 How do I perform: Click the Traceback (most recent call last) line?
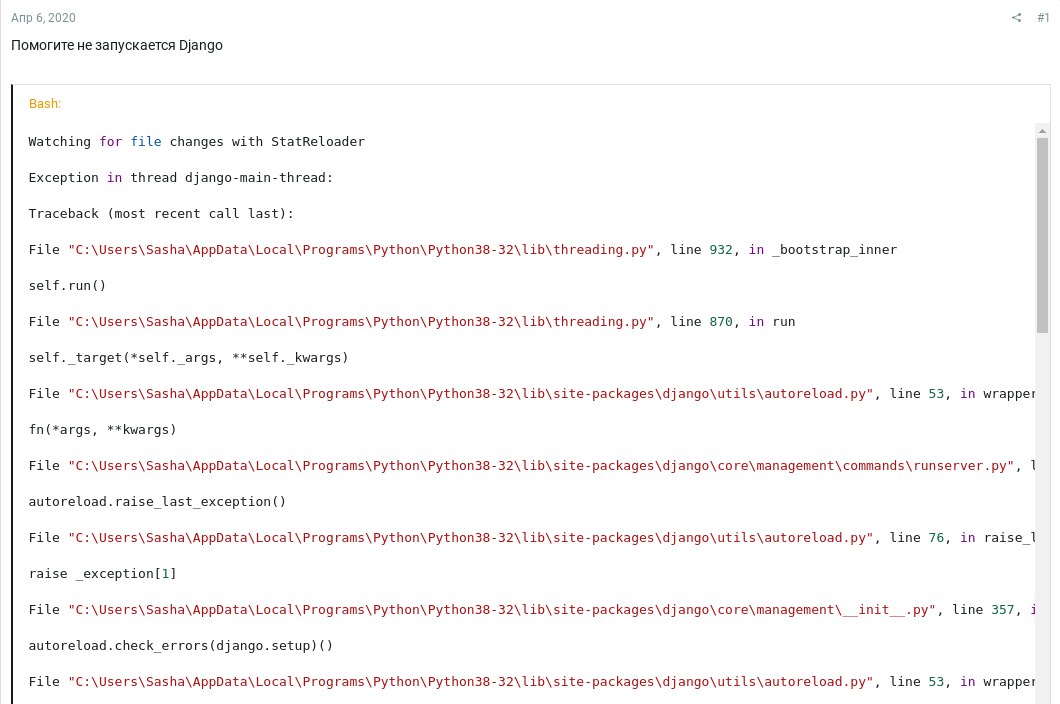(x=161, y=214)
